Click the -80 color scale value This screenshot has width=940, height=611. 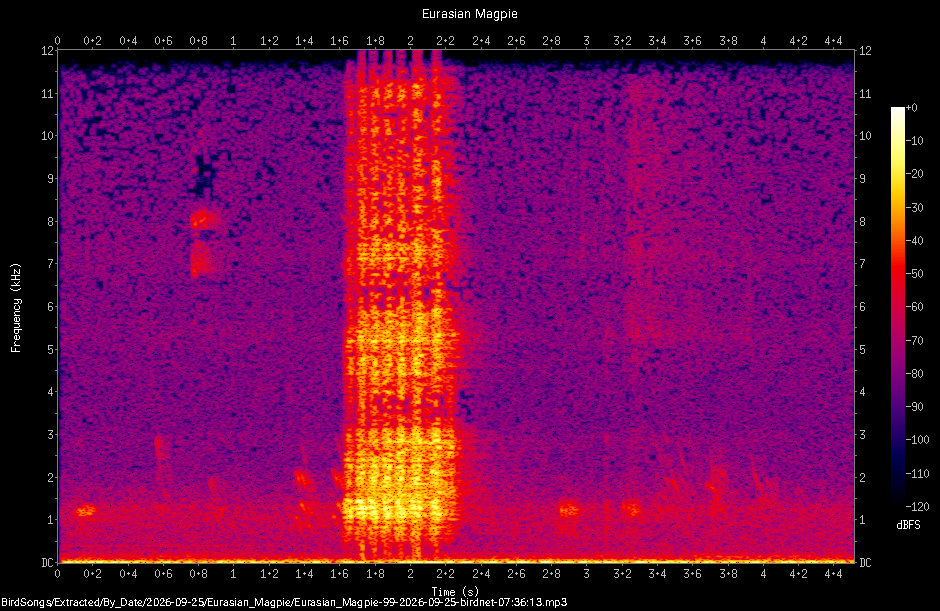coord(914,374)
